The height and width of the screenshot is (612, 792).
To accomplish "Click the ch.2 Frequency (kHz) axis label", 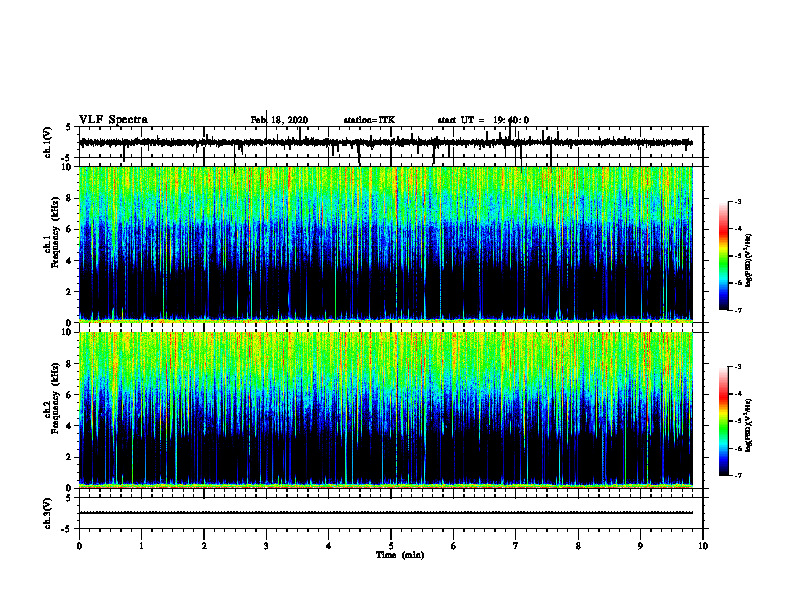I will [x=53, y=399].
